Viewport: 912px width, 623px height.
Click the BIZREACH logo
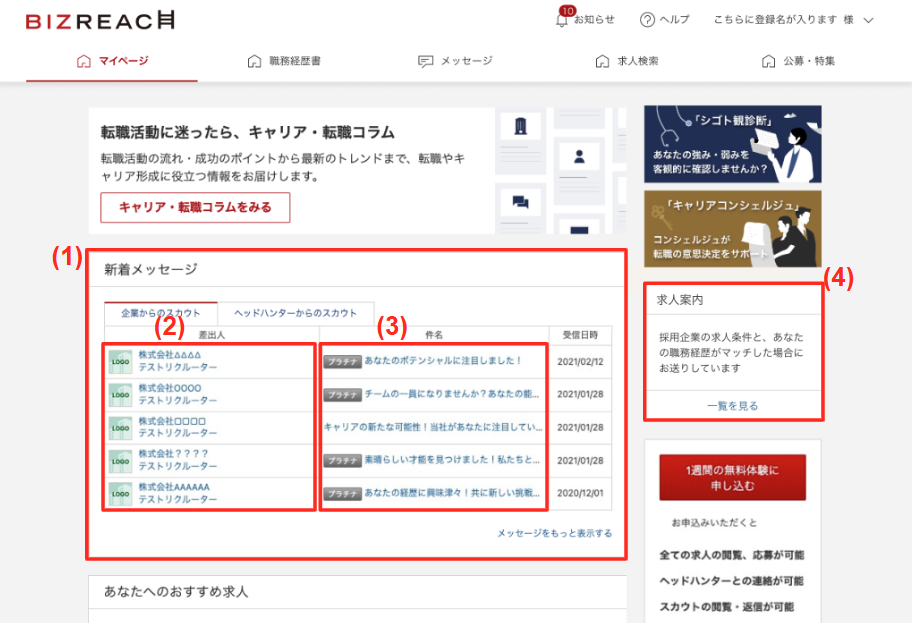click(100, 21)
